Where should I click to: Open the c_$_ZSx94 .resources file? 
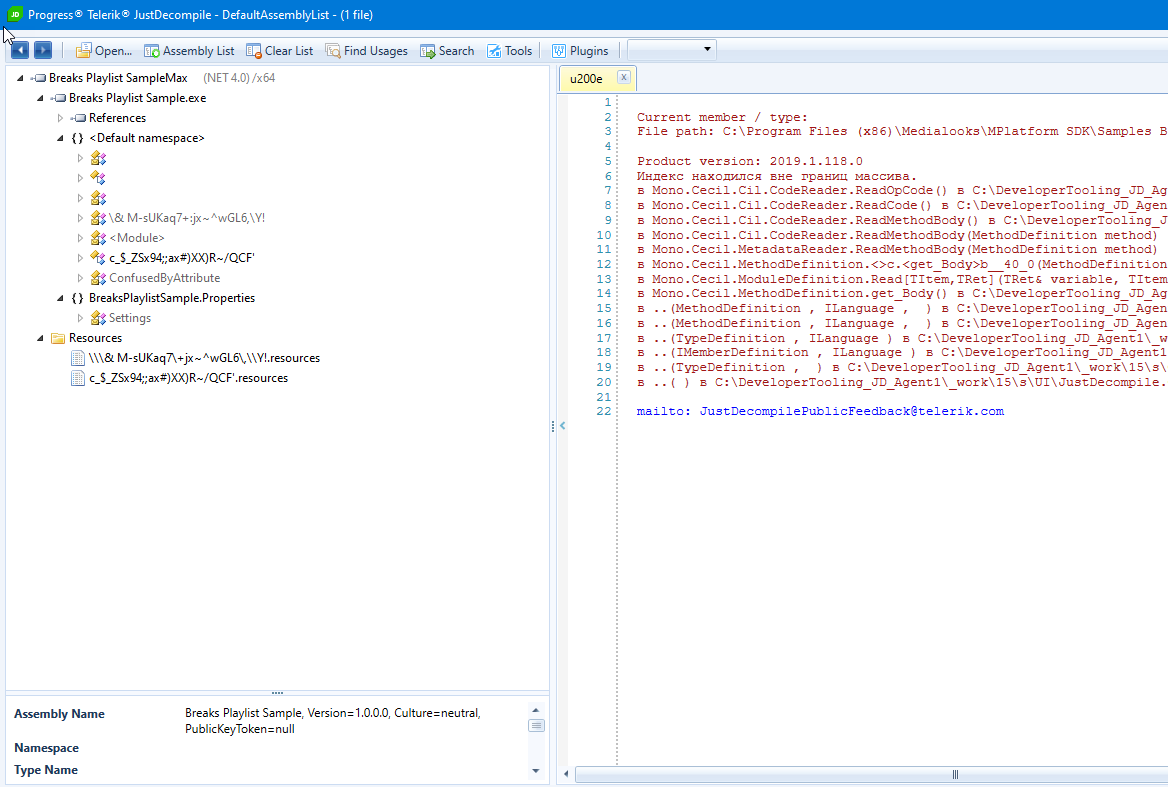coord(180,378)
